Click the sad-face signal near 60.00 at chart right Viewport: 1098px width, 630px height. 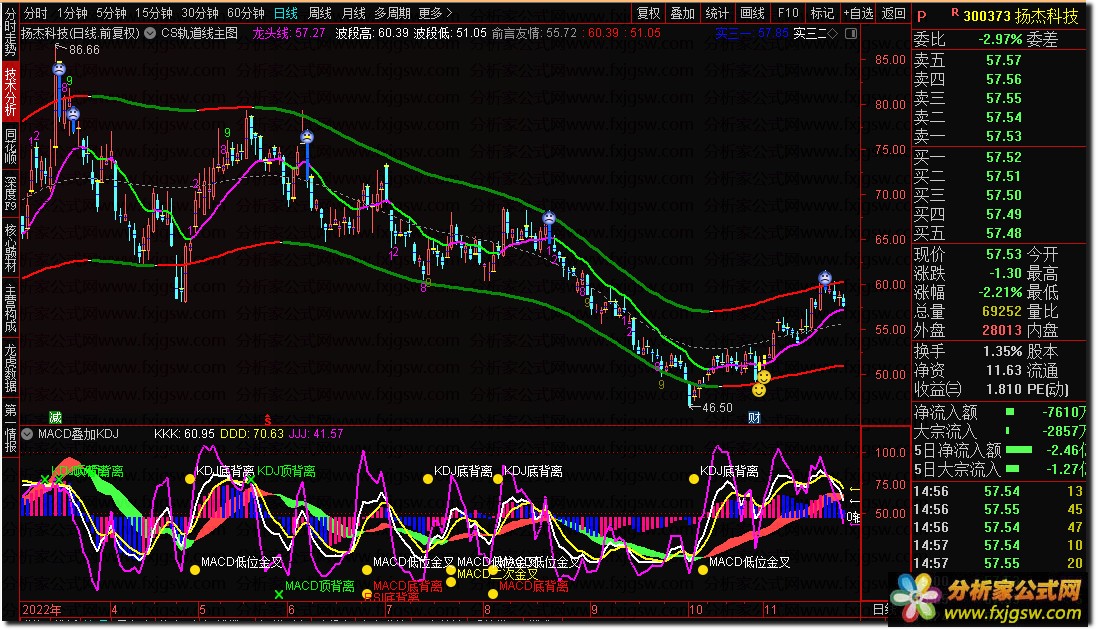825,278
